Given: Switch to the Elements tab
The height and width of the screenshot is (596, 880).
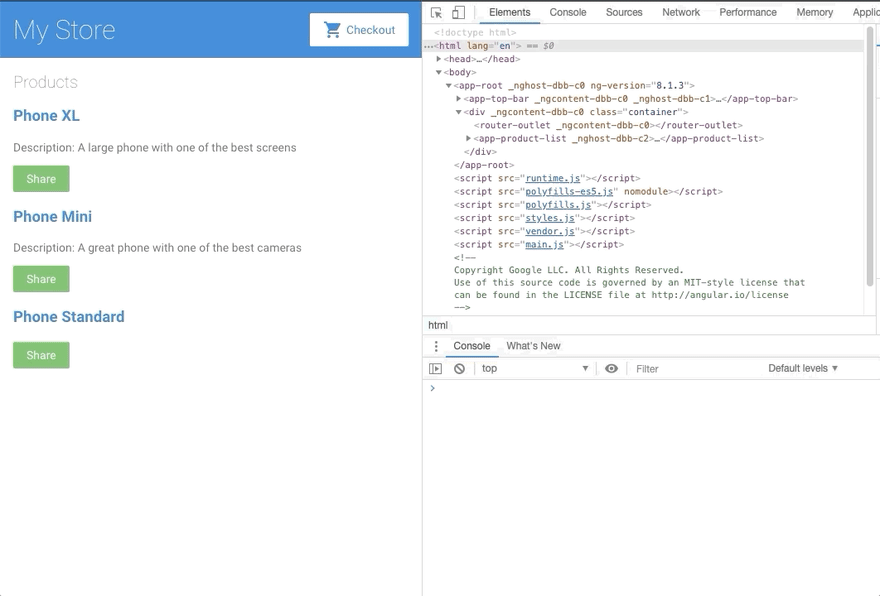Looking at the screenshot, I should [510, 12].
